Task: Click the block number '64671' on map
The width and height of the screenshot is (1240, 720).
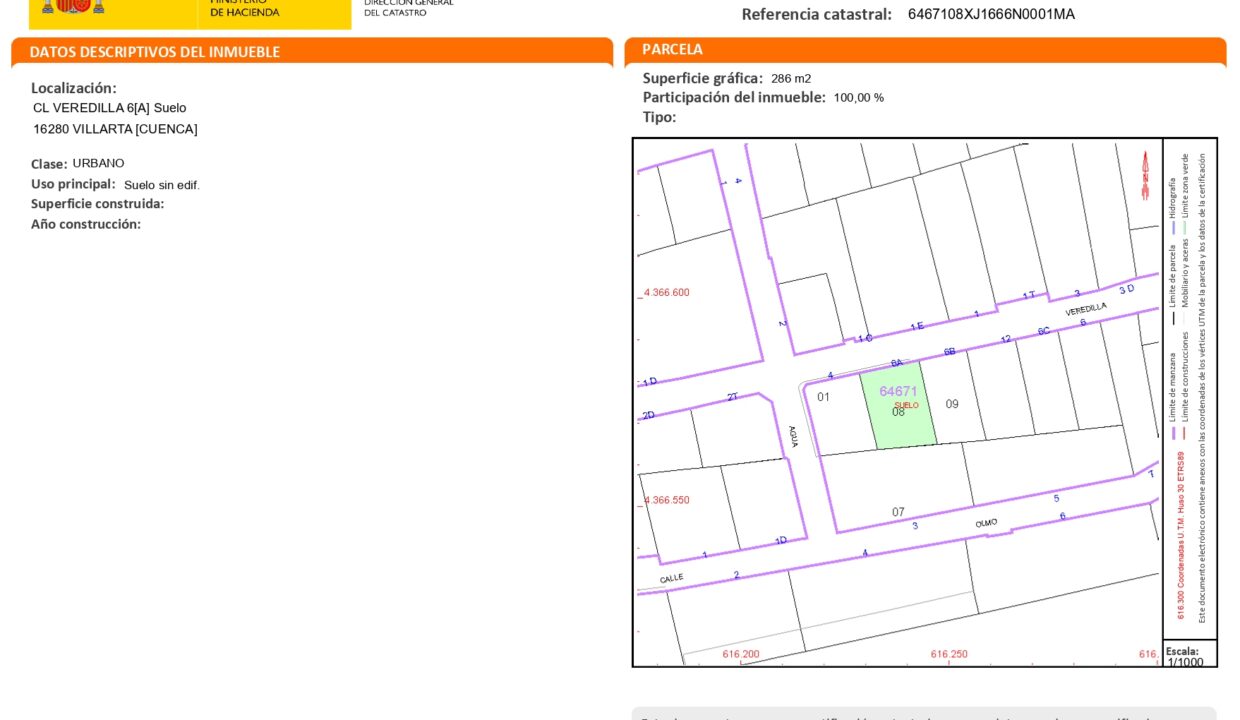Action: click(898, 391)
